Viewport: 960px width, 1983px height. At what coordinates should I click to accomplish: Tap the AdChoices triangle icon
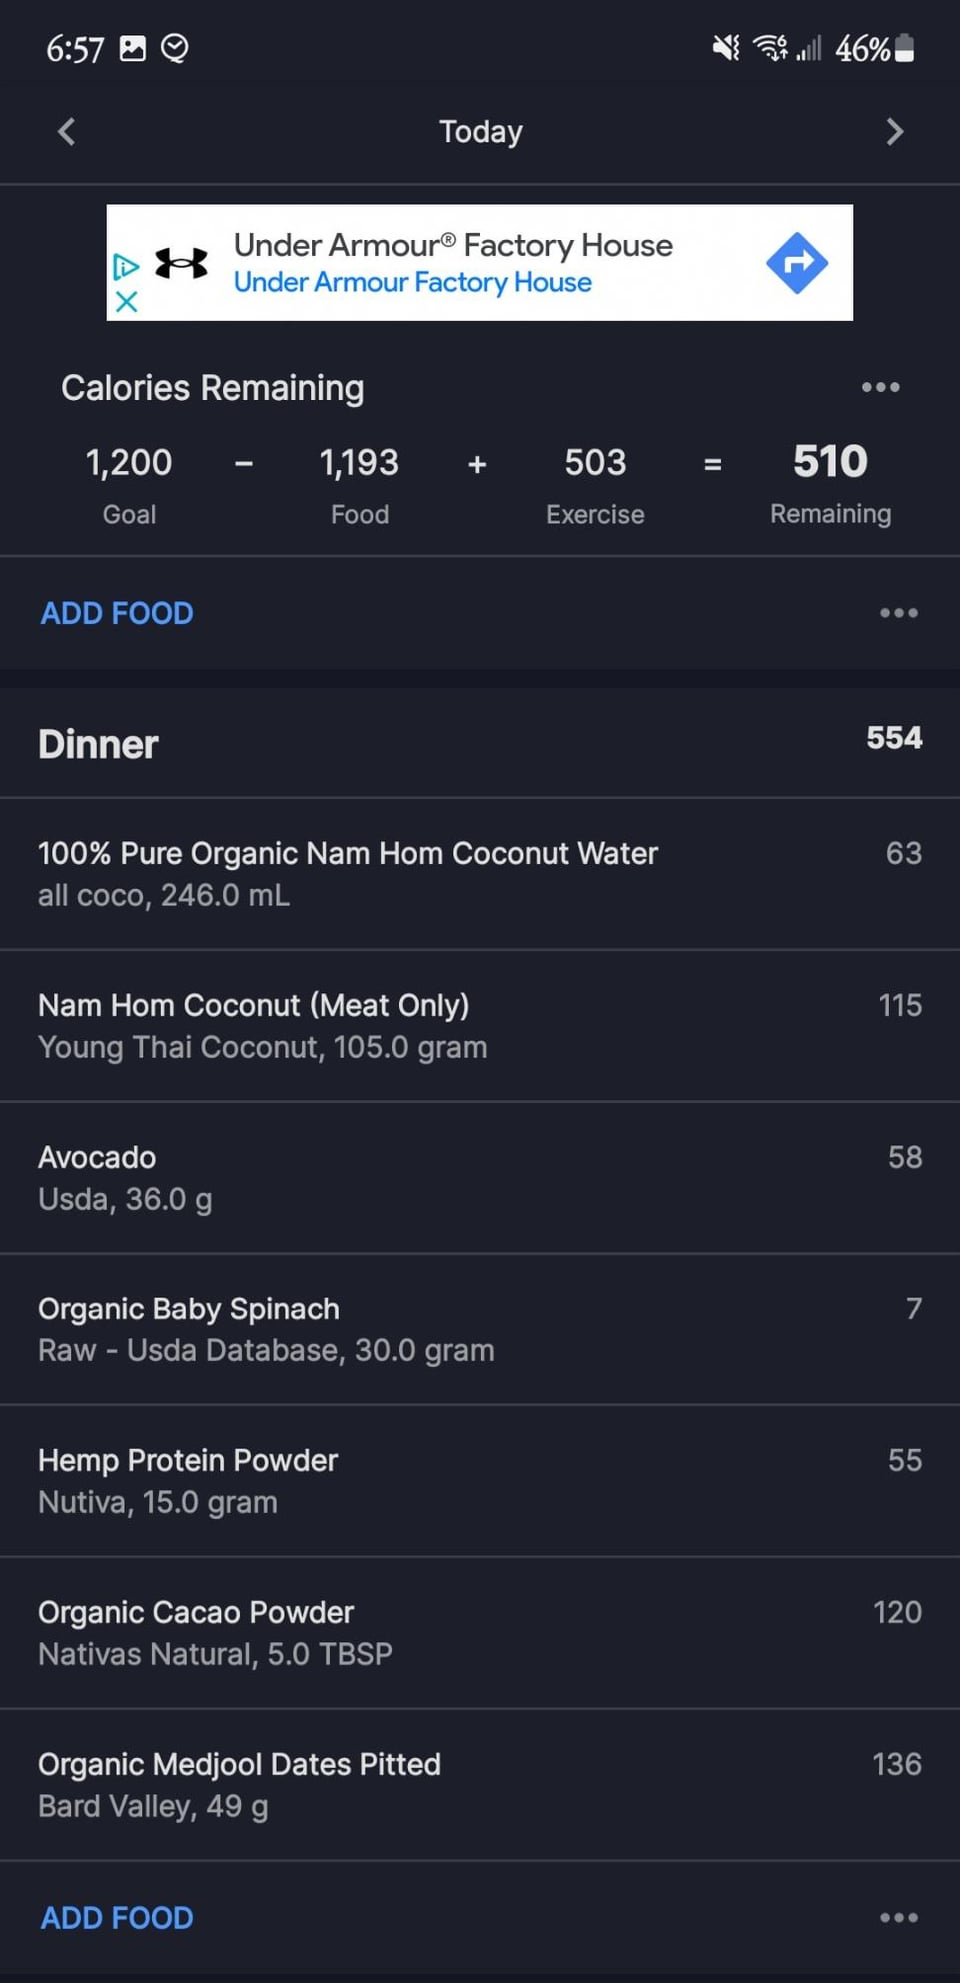(x=126, y=266)
